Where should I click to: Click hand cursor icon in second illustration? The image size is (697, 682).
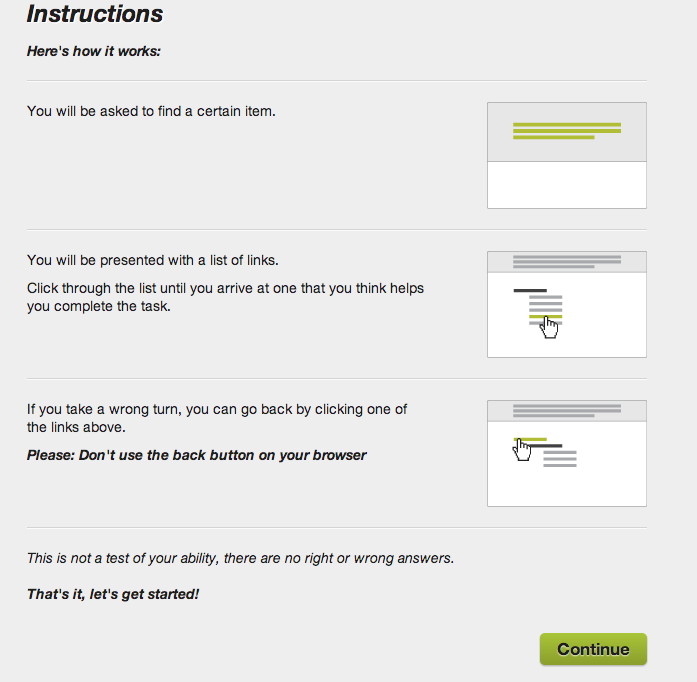click(x=549, y=327)
